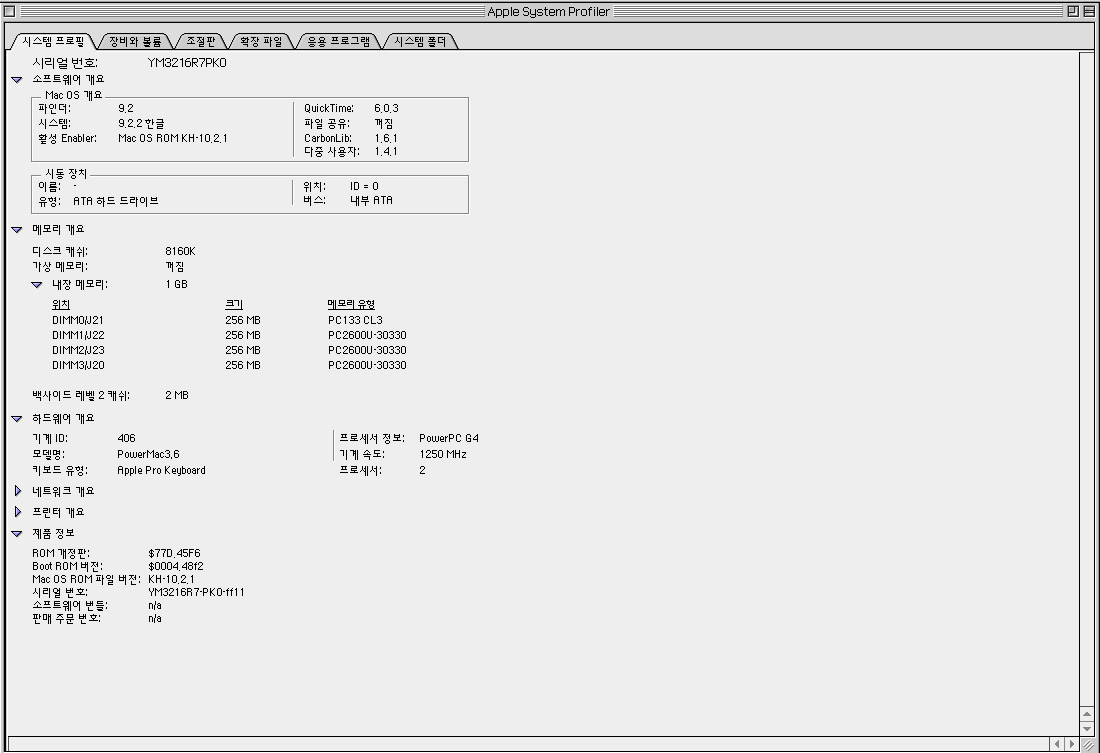
Task: Open the 조절판 tab
Action: point(202,42)
